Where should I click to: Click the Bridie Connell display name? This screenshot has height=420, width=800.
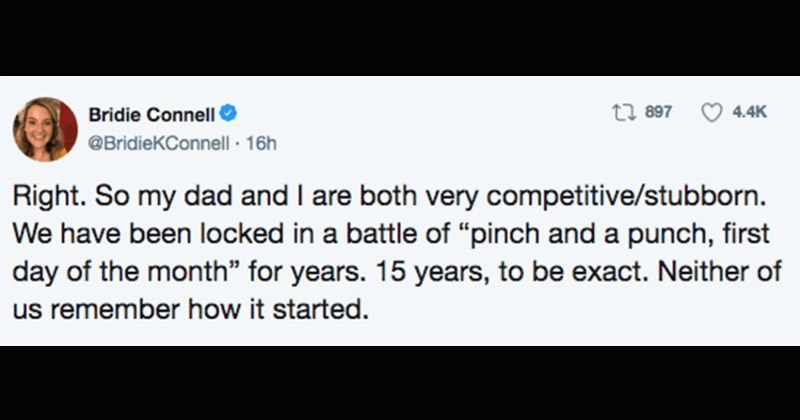[154, 116]
